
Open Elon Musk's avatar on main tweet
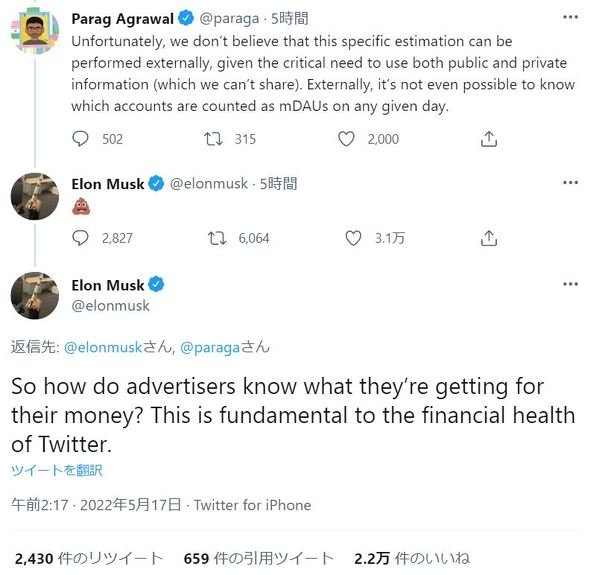(35, 295)
